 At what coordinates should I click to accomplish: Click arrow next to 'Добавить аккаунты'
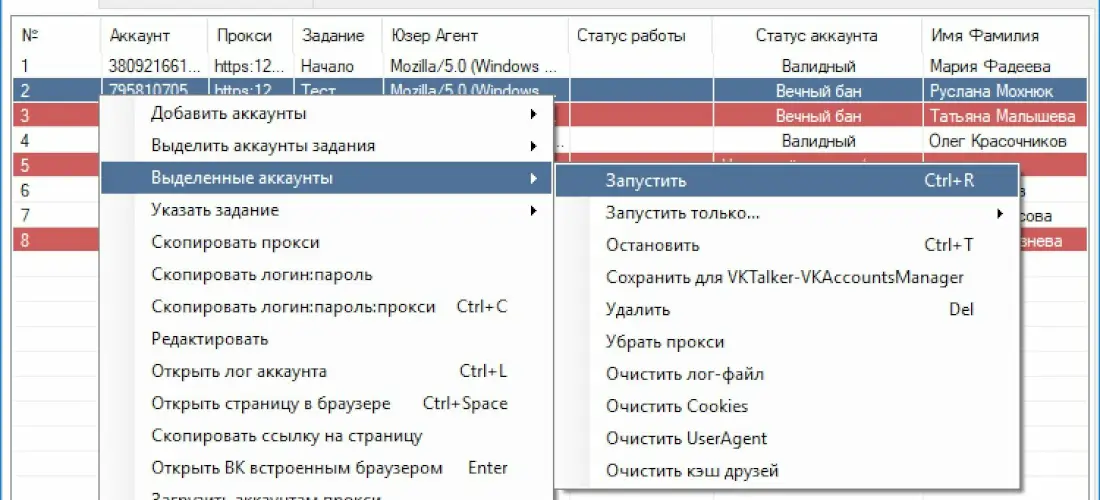[534, 114]
